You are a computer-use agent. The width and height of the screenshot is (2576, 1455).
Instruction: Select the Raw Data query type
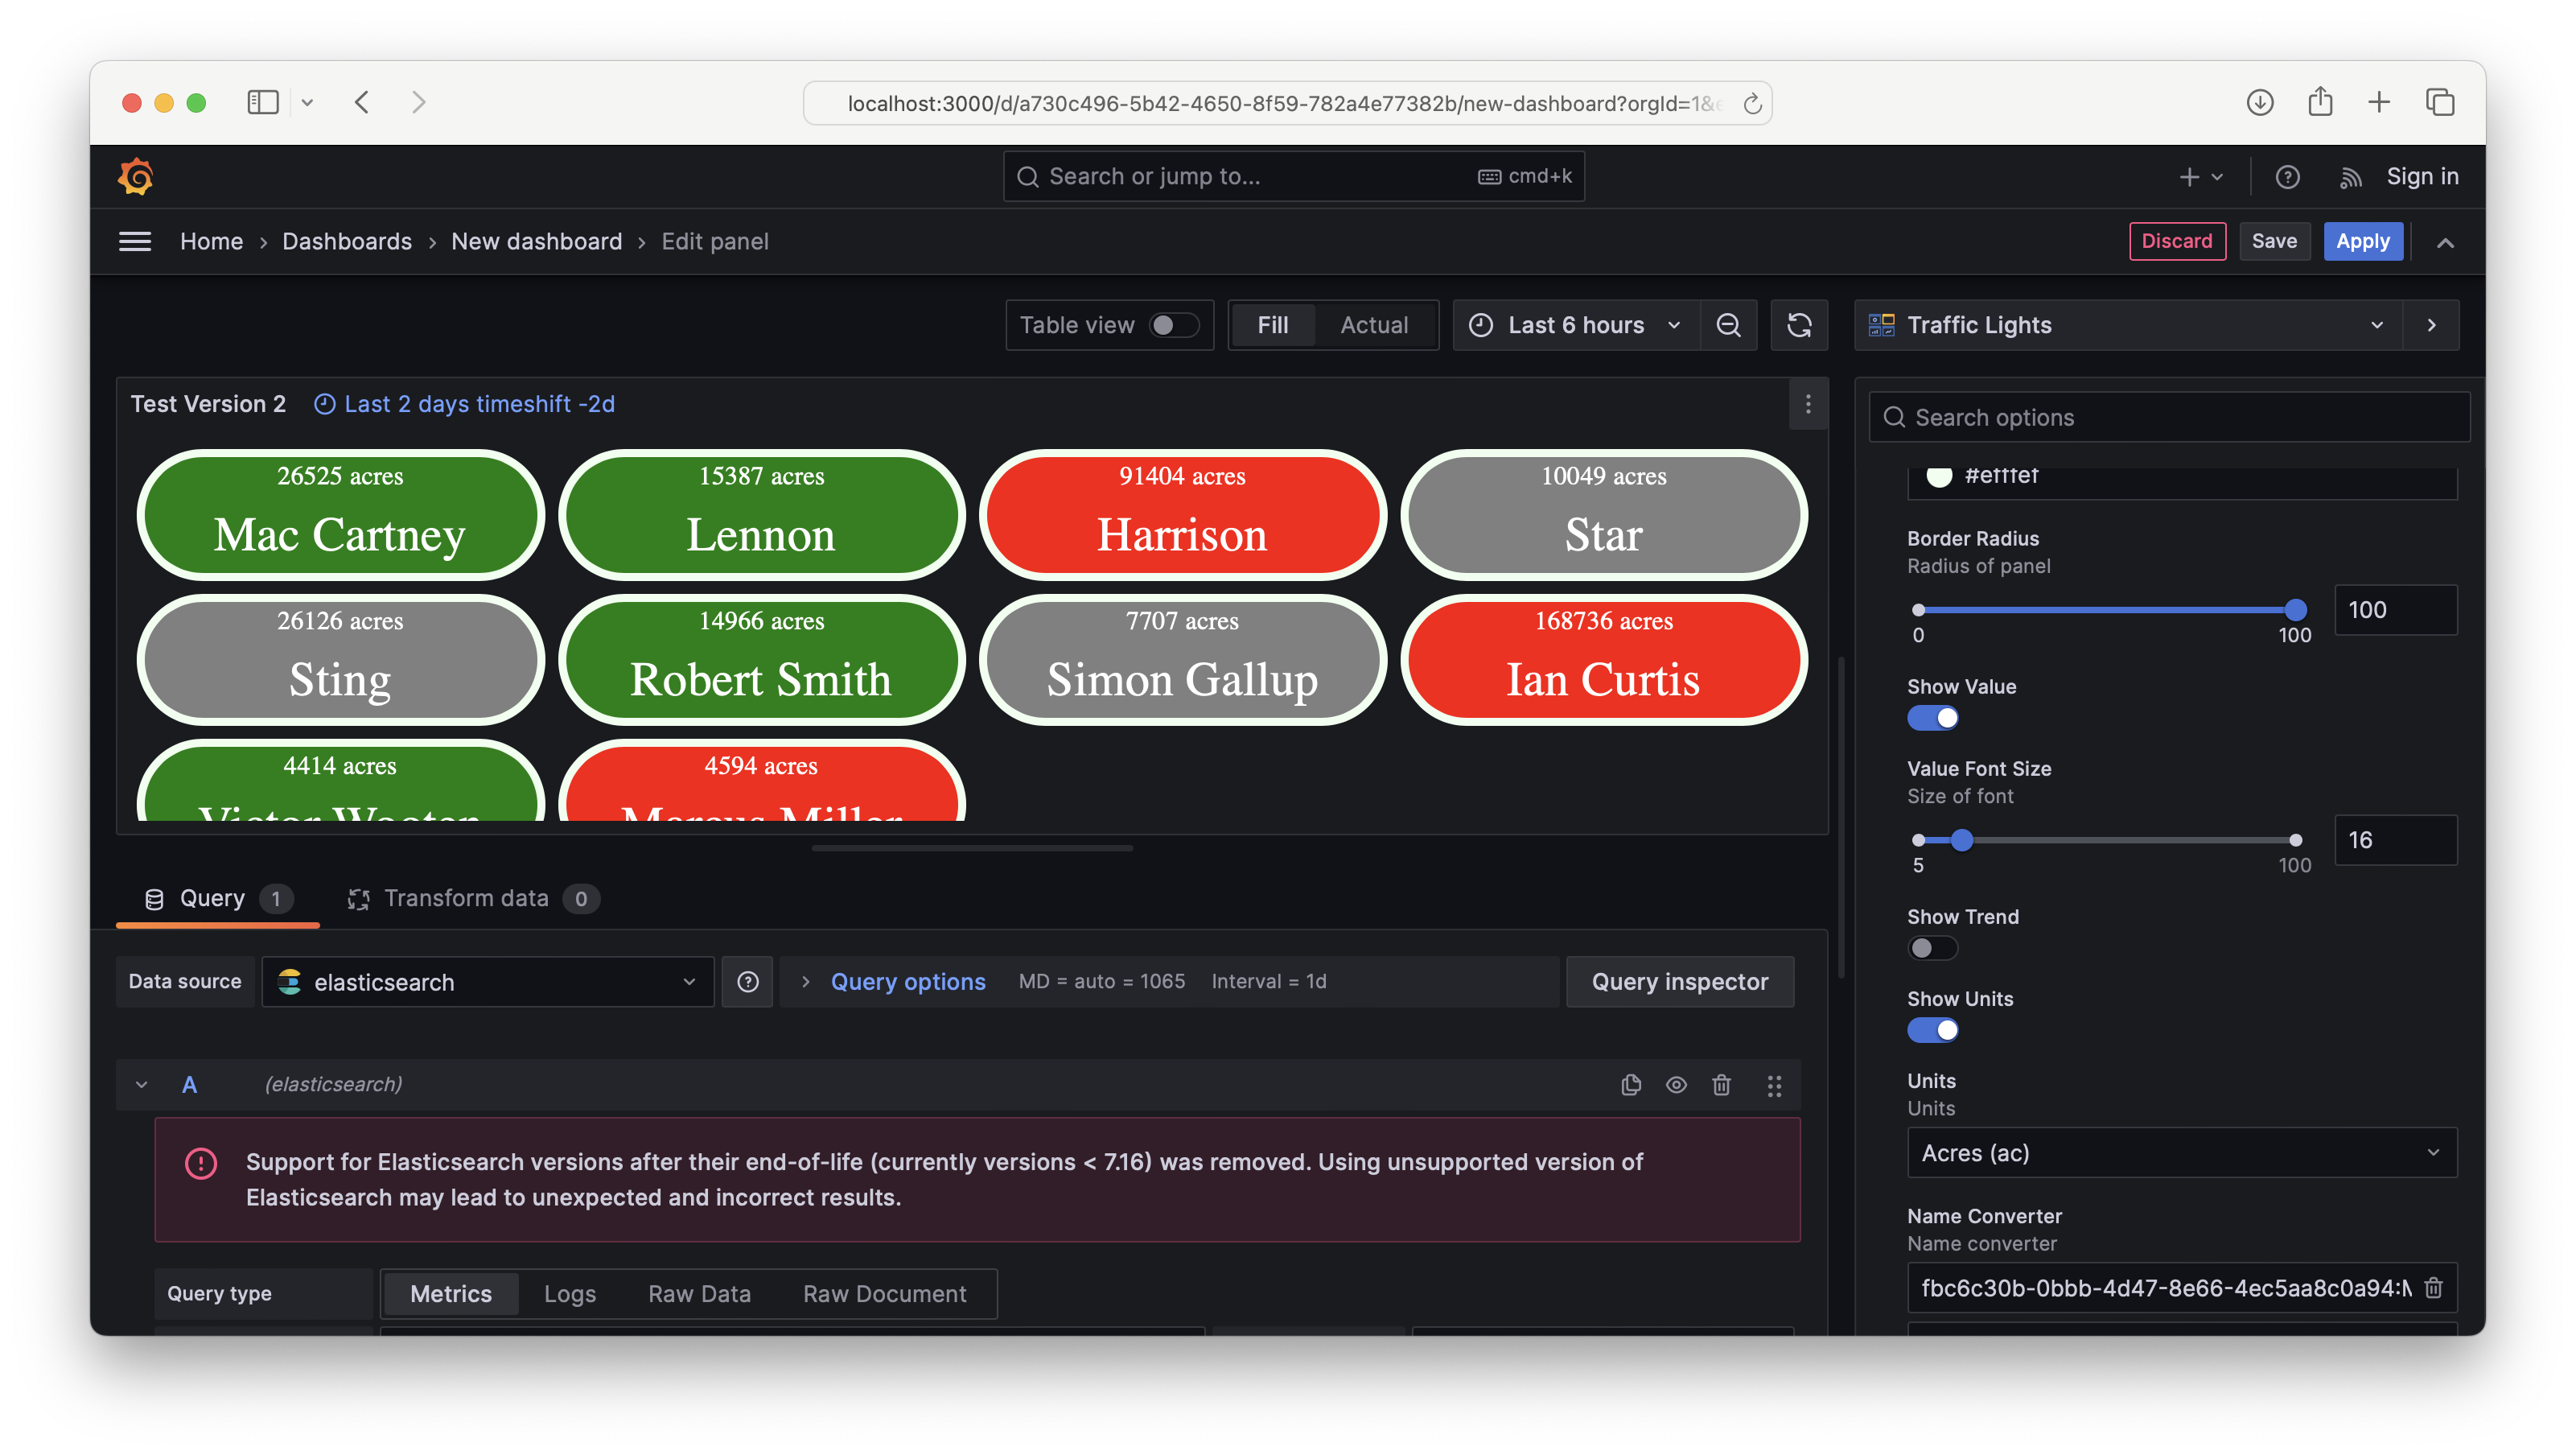(x=699, y=1294)
